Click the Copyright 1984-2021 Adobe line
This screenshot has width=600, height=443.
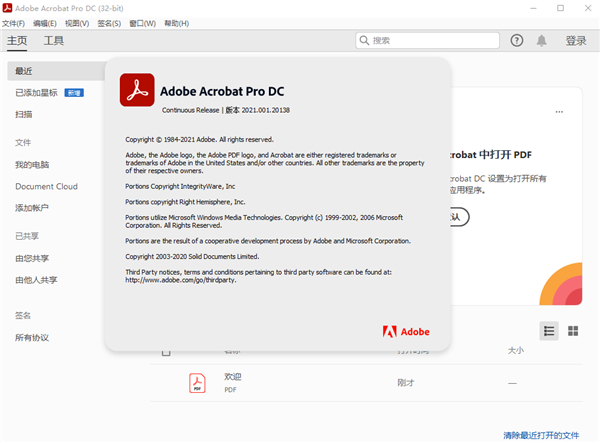(x=199, y=140)
